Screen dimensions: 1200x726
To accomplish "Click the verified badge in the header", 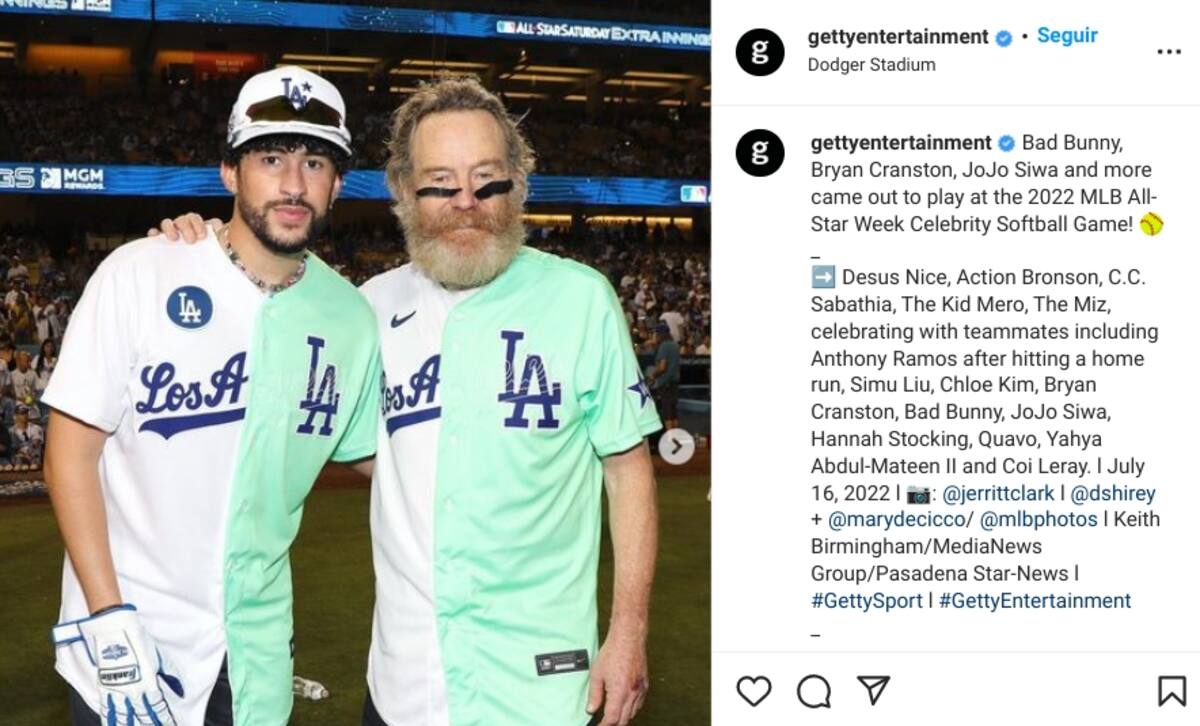I will (x=1003, y=38).
